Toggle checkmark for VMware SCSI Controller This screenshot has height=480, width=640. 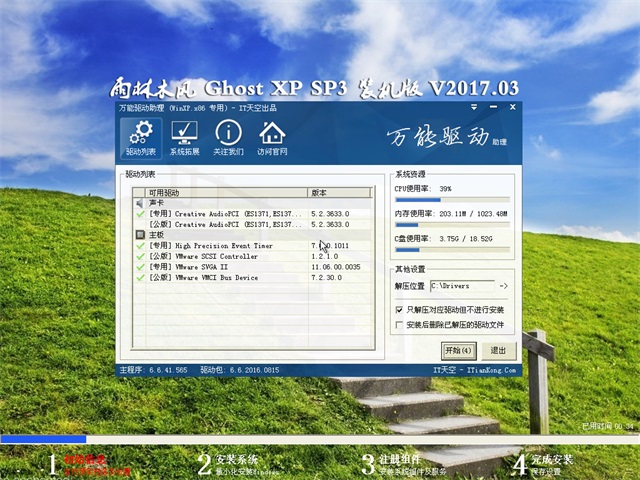[140, 256]
